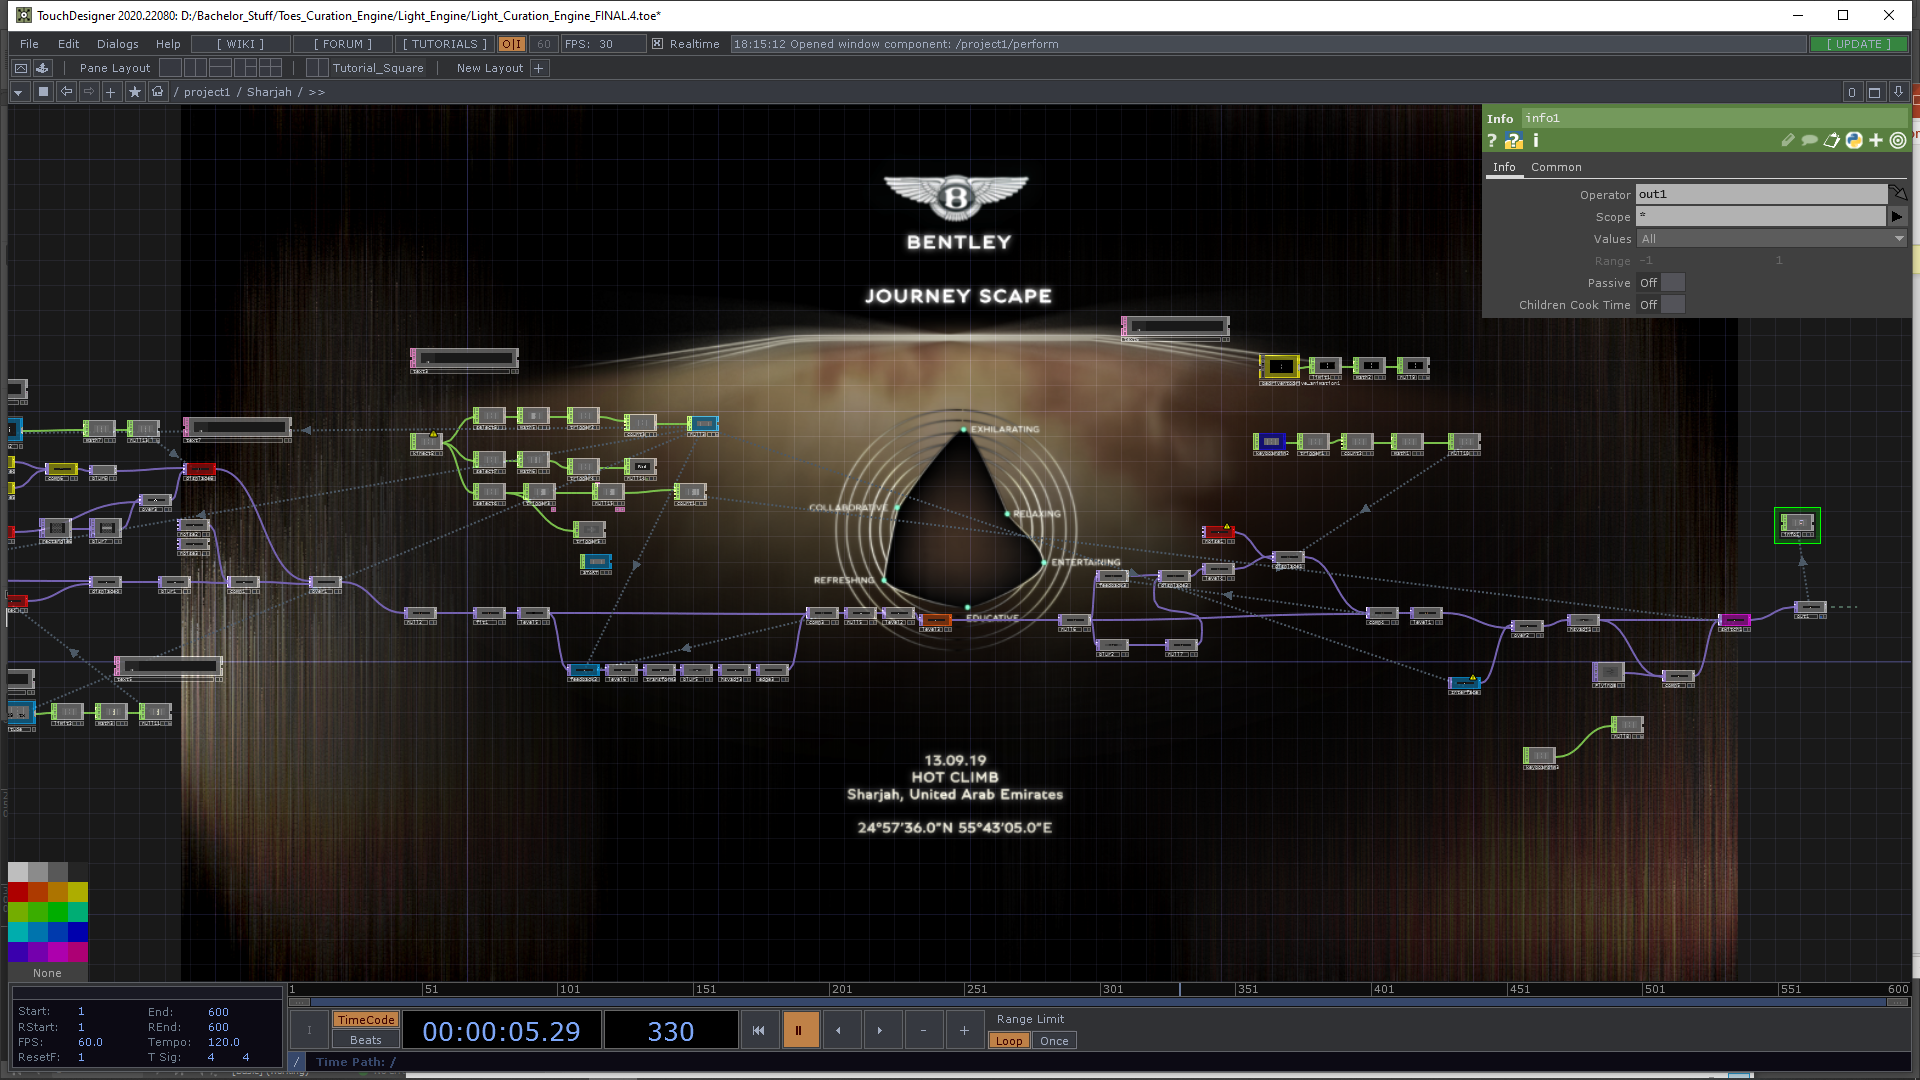Open the File menu
The height and width of the screenshot is (1080, 1920).
click(29, 44)
